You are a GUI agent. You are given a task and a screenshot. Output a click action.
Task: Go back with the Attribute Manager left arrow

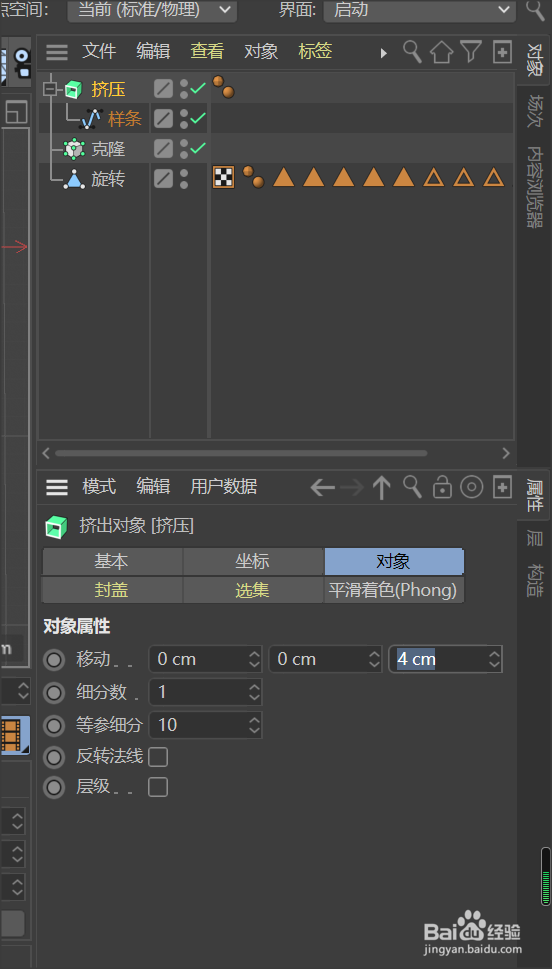click(322, 488)
